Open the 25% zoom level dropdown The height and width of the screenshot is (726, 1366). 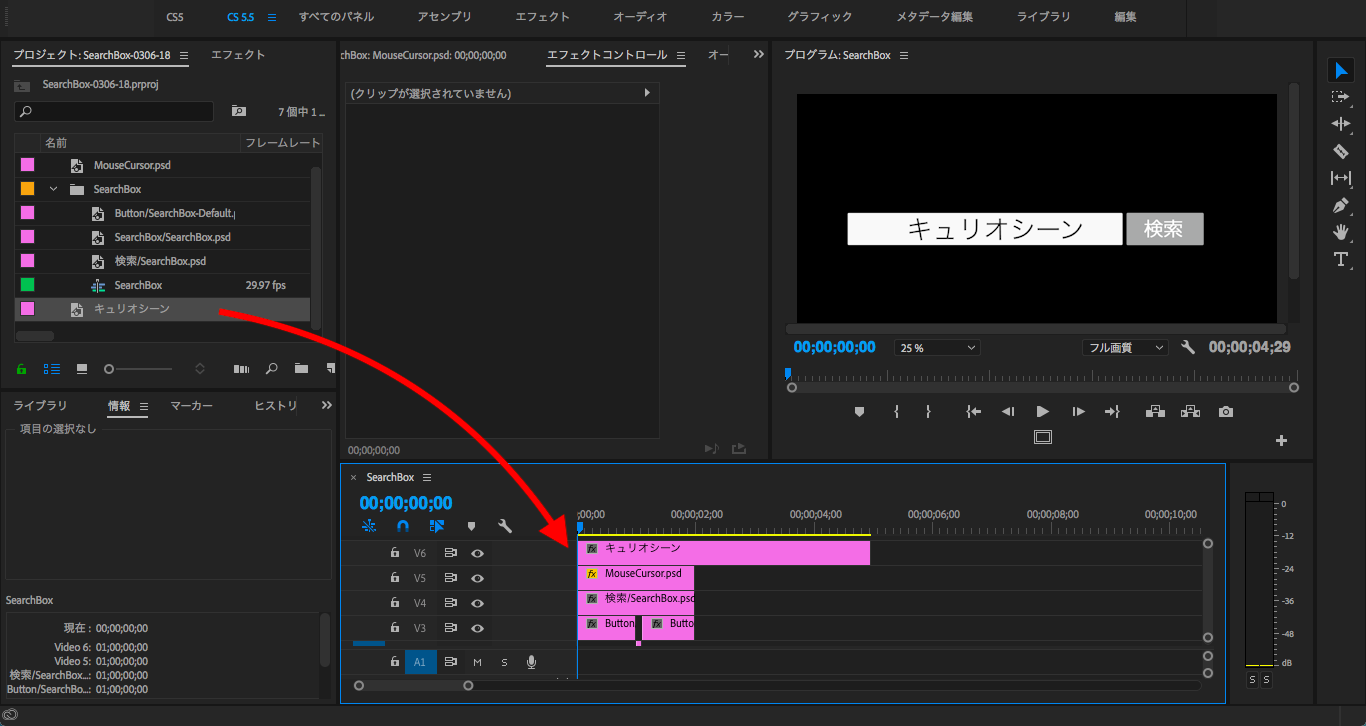point(937,348)
